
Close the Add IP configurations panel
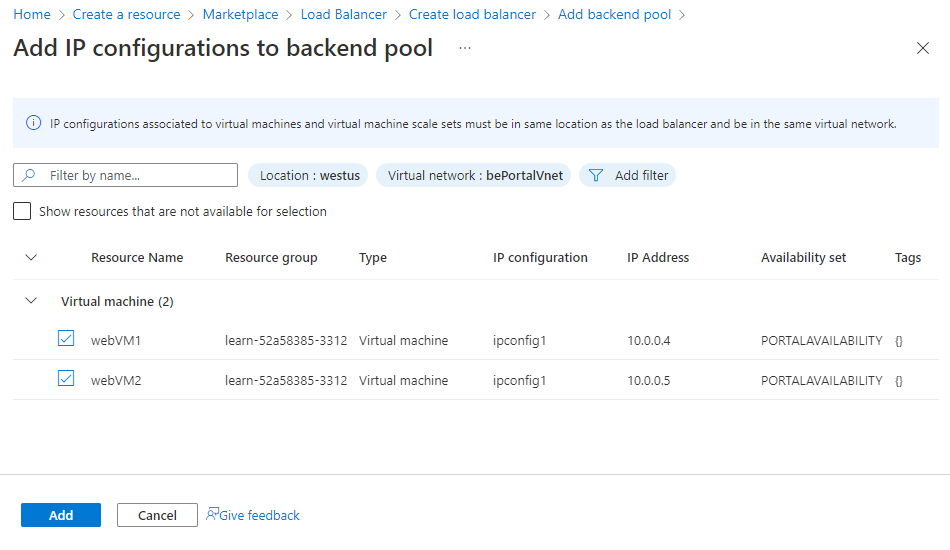922,48
